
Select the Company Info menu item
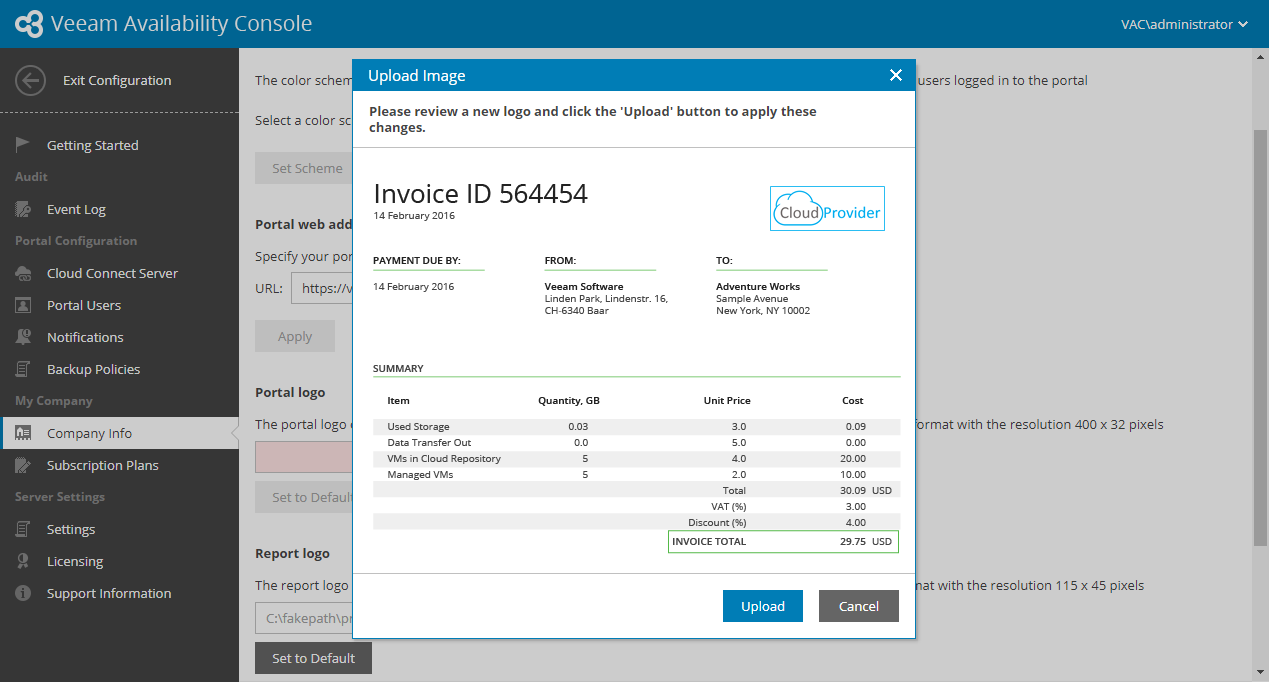tap(119, 433)
